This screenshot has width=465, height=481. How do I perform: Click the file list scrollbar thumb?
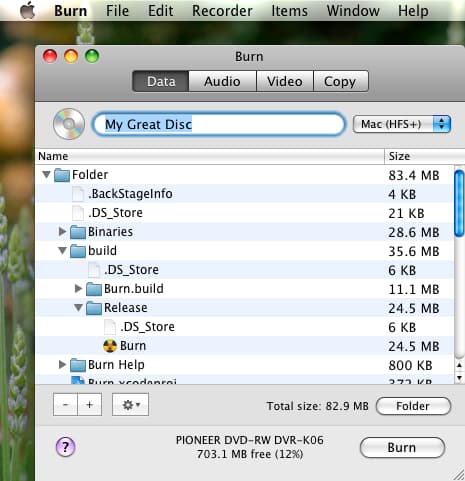[x=459, y=203]
